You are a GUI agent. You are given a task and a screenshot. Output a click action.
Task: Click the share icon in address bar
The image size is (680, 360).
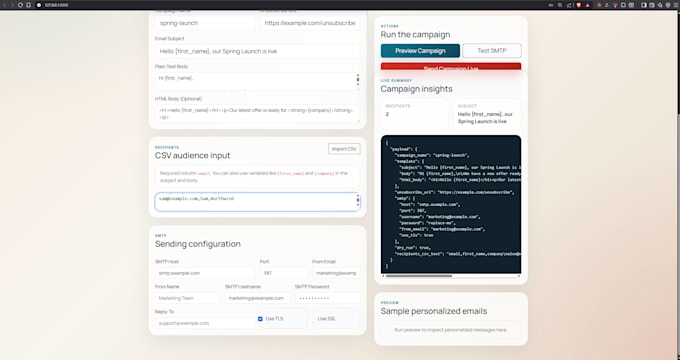pos(569,5)
